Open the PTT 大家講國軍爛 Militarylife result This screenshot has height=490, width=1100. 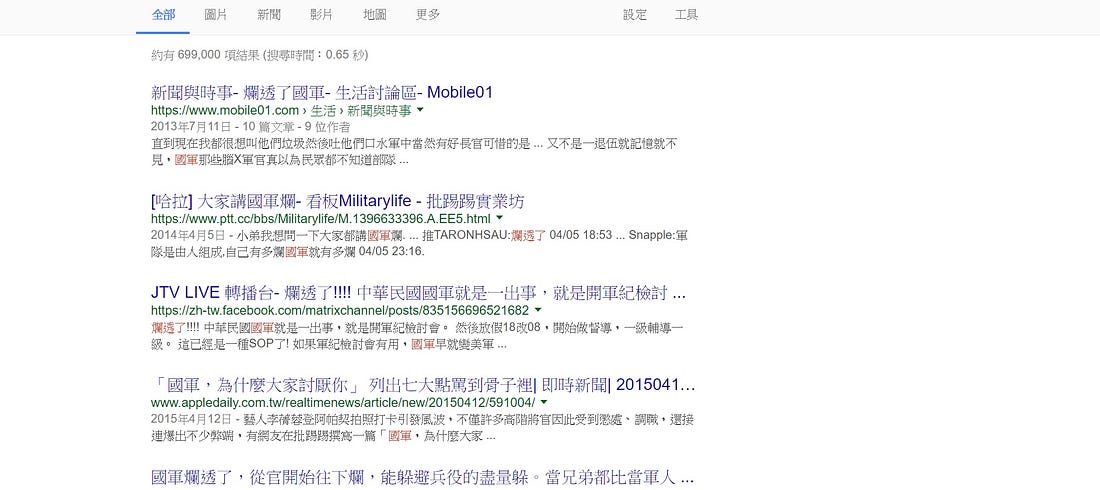pyautogui.click(x=337, y=201)
